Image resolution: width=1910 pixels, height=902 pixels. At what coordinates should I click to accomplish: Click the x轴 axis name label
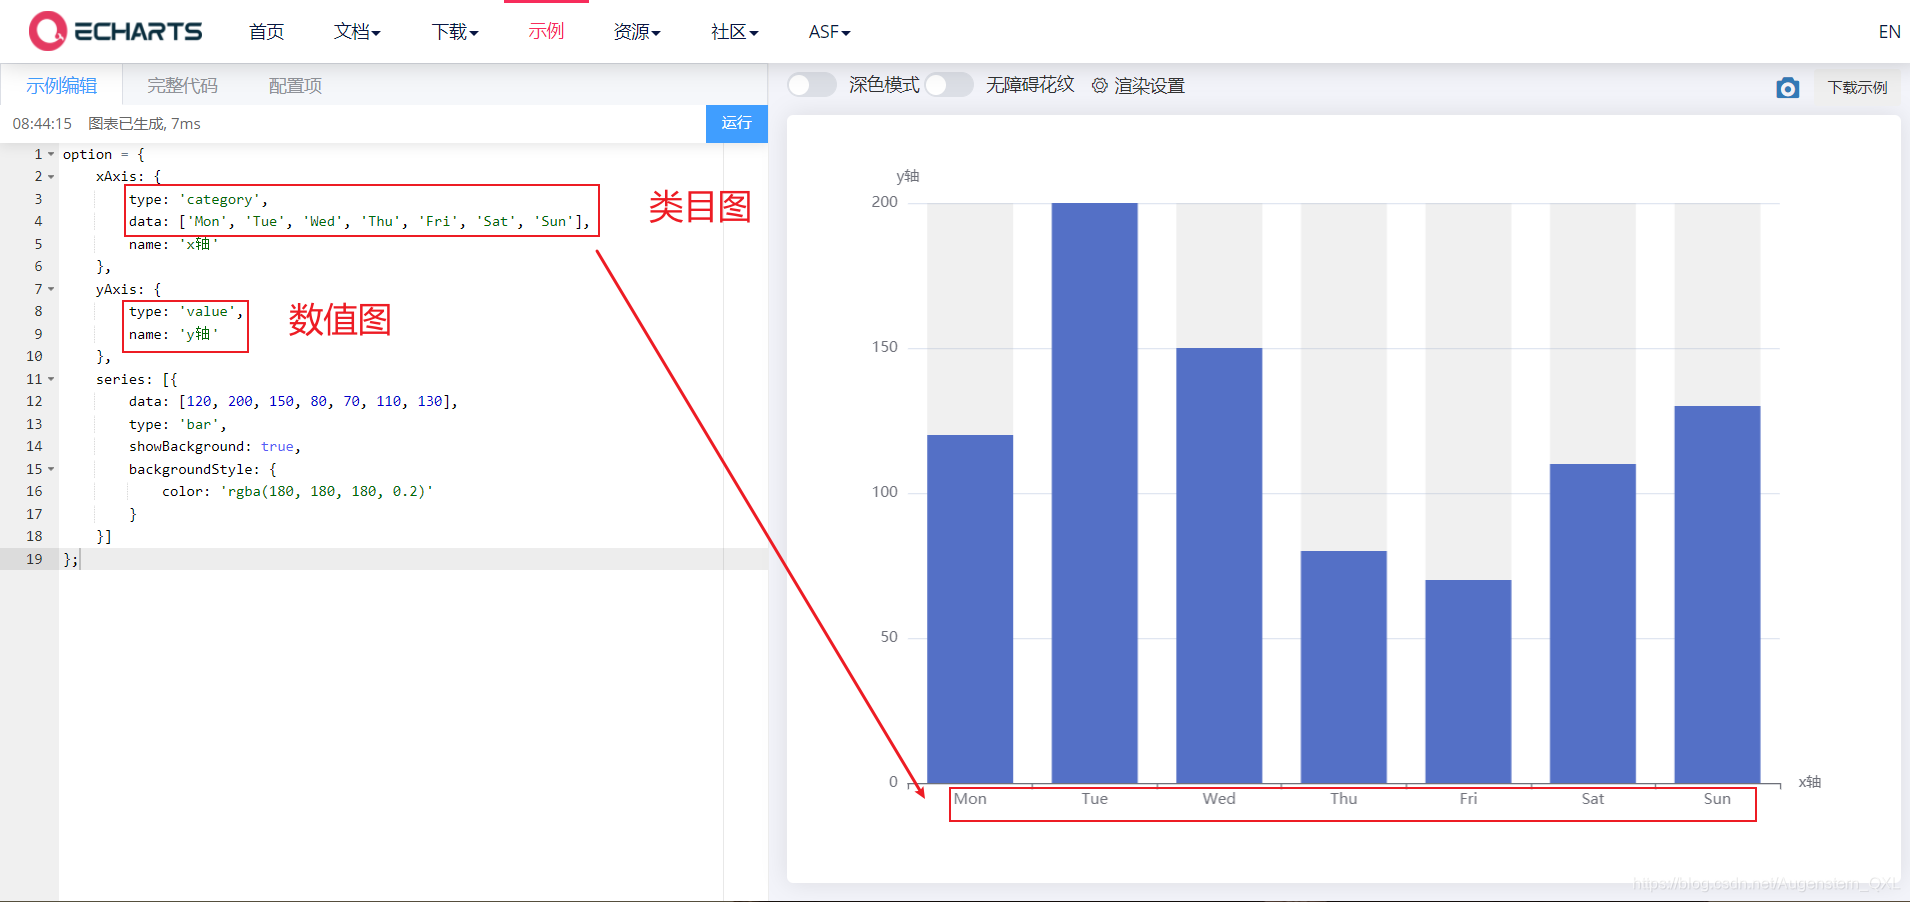click(x=1809, y=782)
